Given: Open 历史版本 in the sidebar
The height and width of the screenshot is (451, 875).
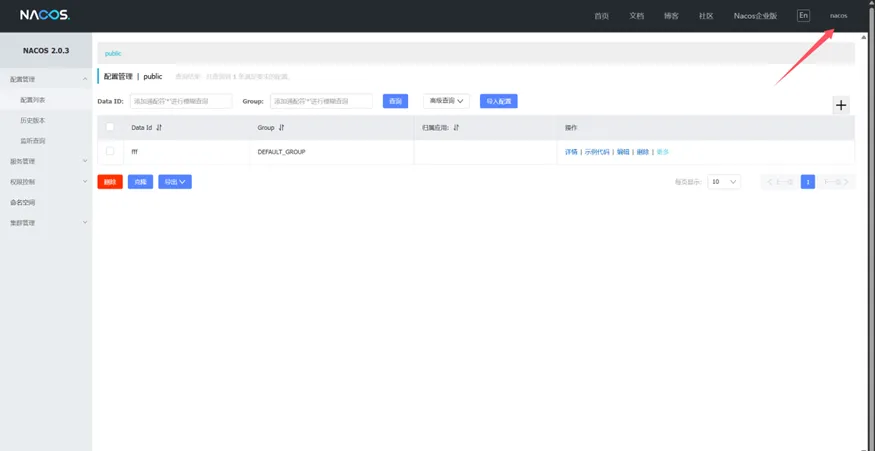Looking at the screenshot, I should point(33,120).
